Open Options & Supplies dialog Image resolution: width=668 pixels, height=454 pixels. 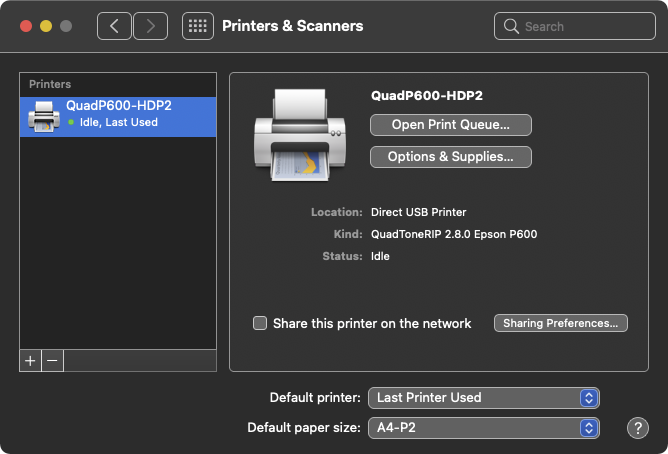click(451, 157)
